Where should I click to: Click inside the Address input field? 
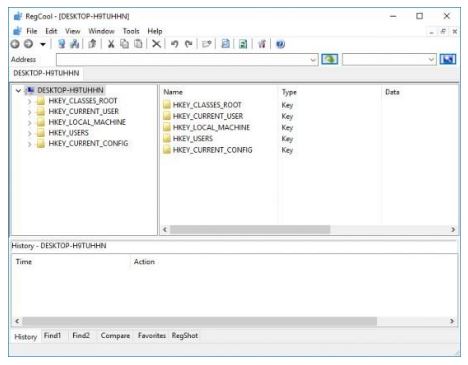coord(183,60)
